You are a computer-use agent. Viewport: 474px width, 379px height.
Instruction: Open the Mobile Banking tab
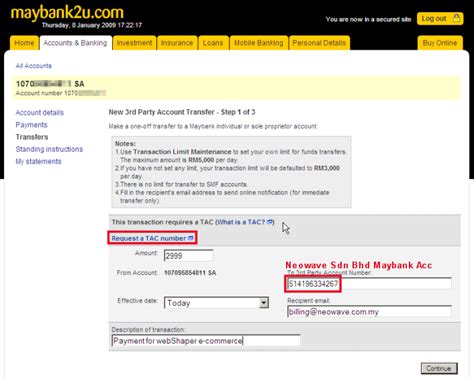(259, 43)
